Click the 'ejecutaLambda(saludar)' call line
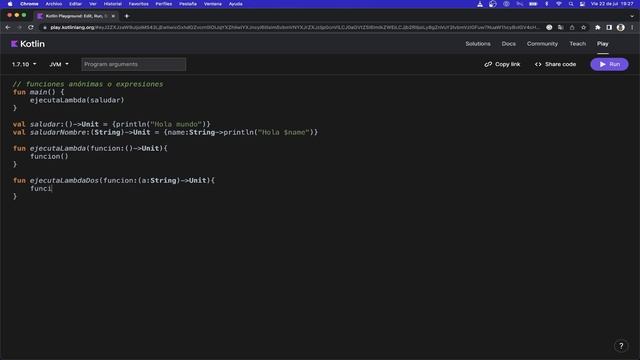The height and width of the screenshot is (360, 640). [77, 100]
